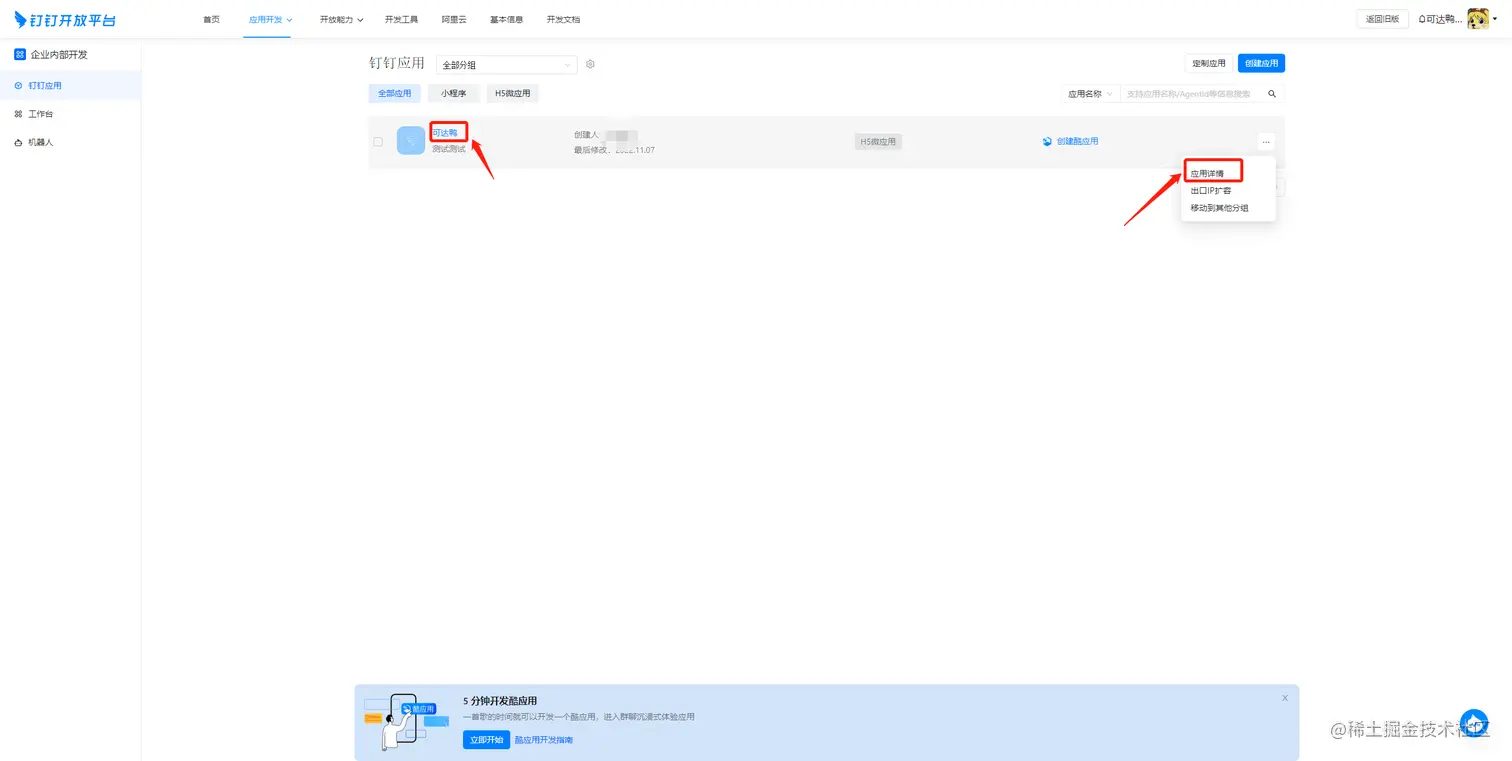Click the 创建酷应用 cube icon
The height and width of the screenshot is (761, 1512).
pos(1047,142)
